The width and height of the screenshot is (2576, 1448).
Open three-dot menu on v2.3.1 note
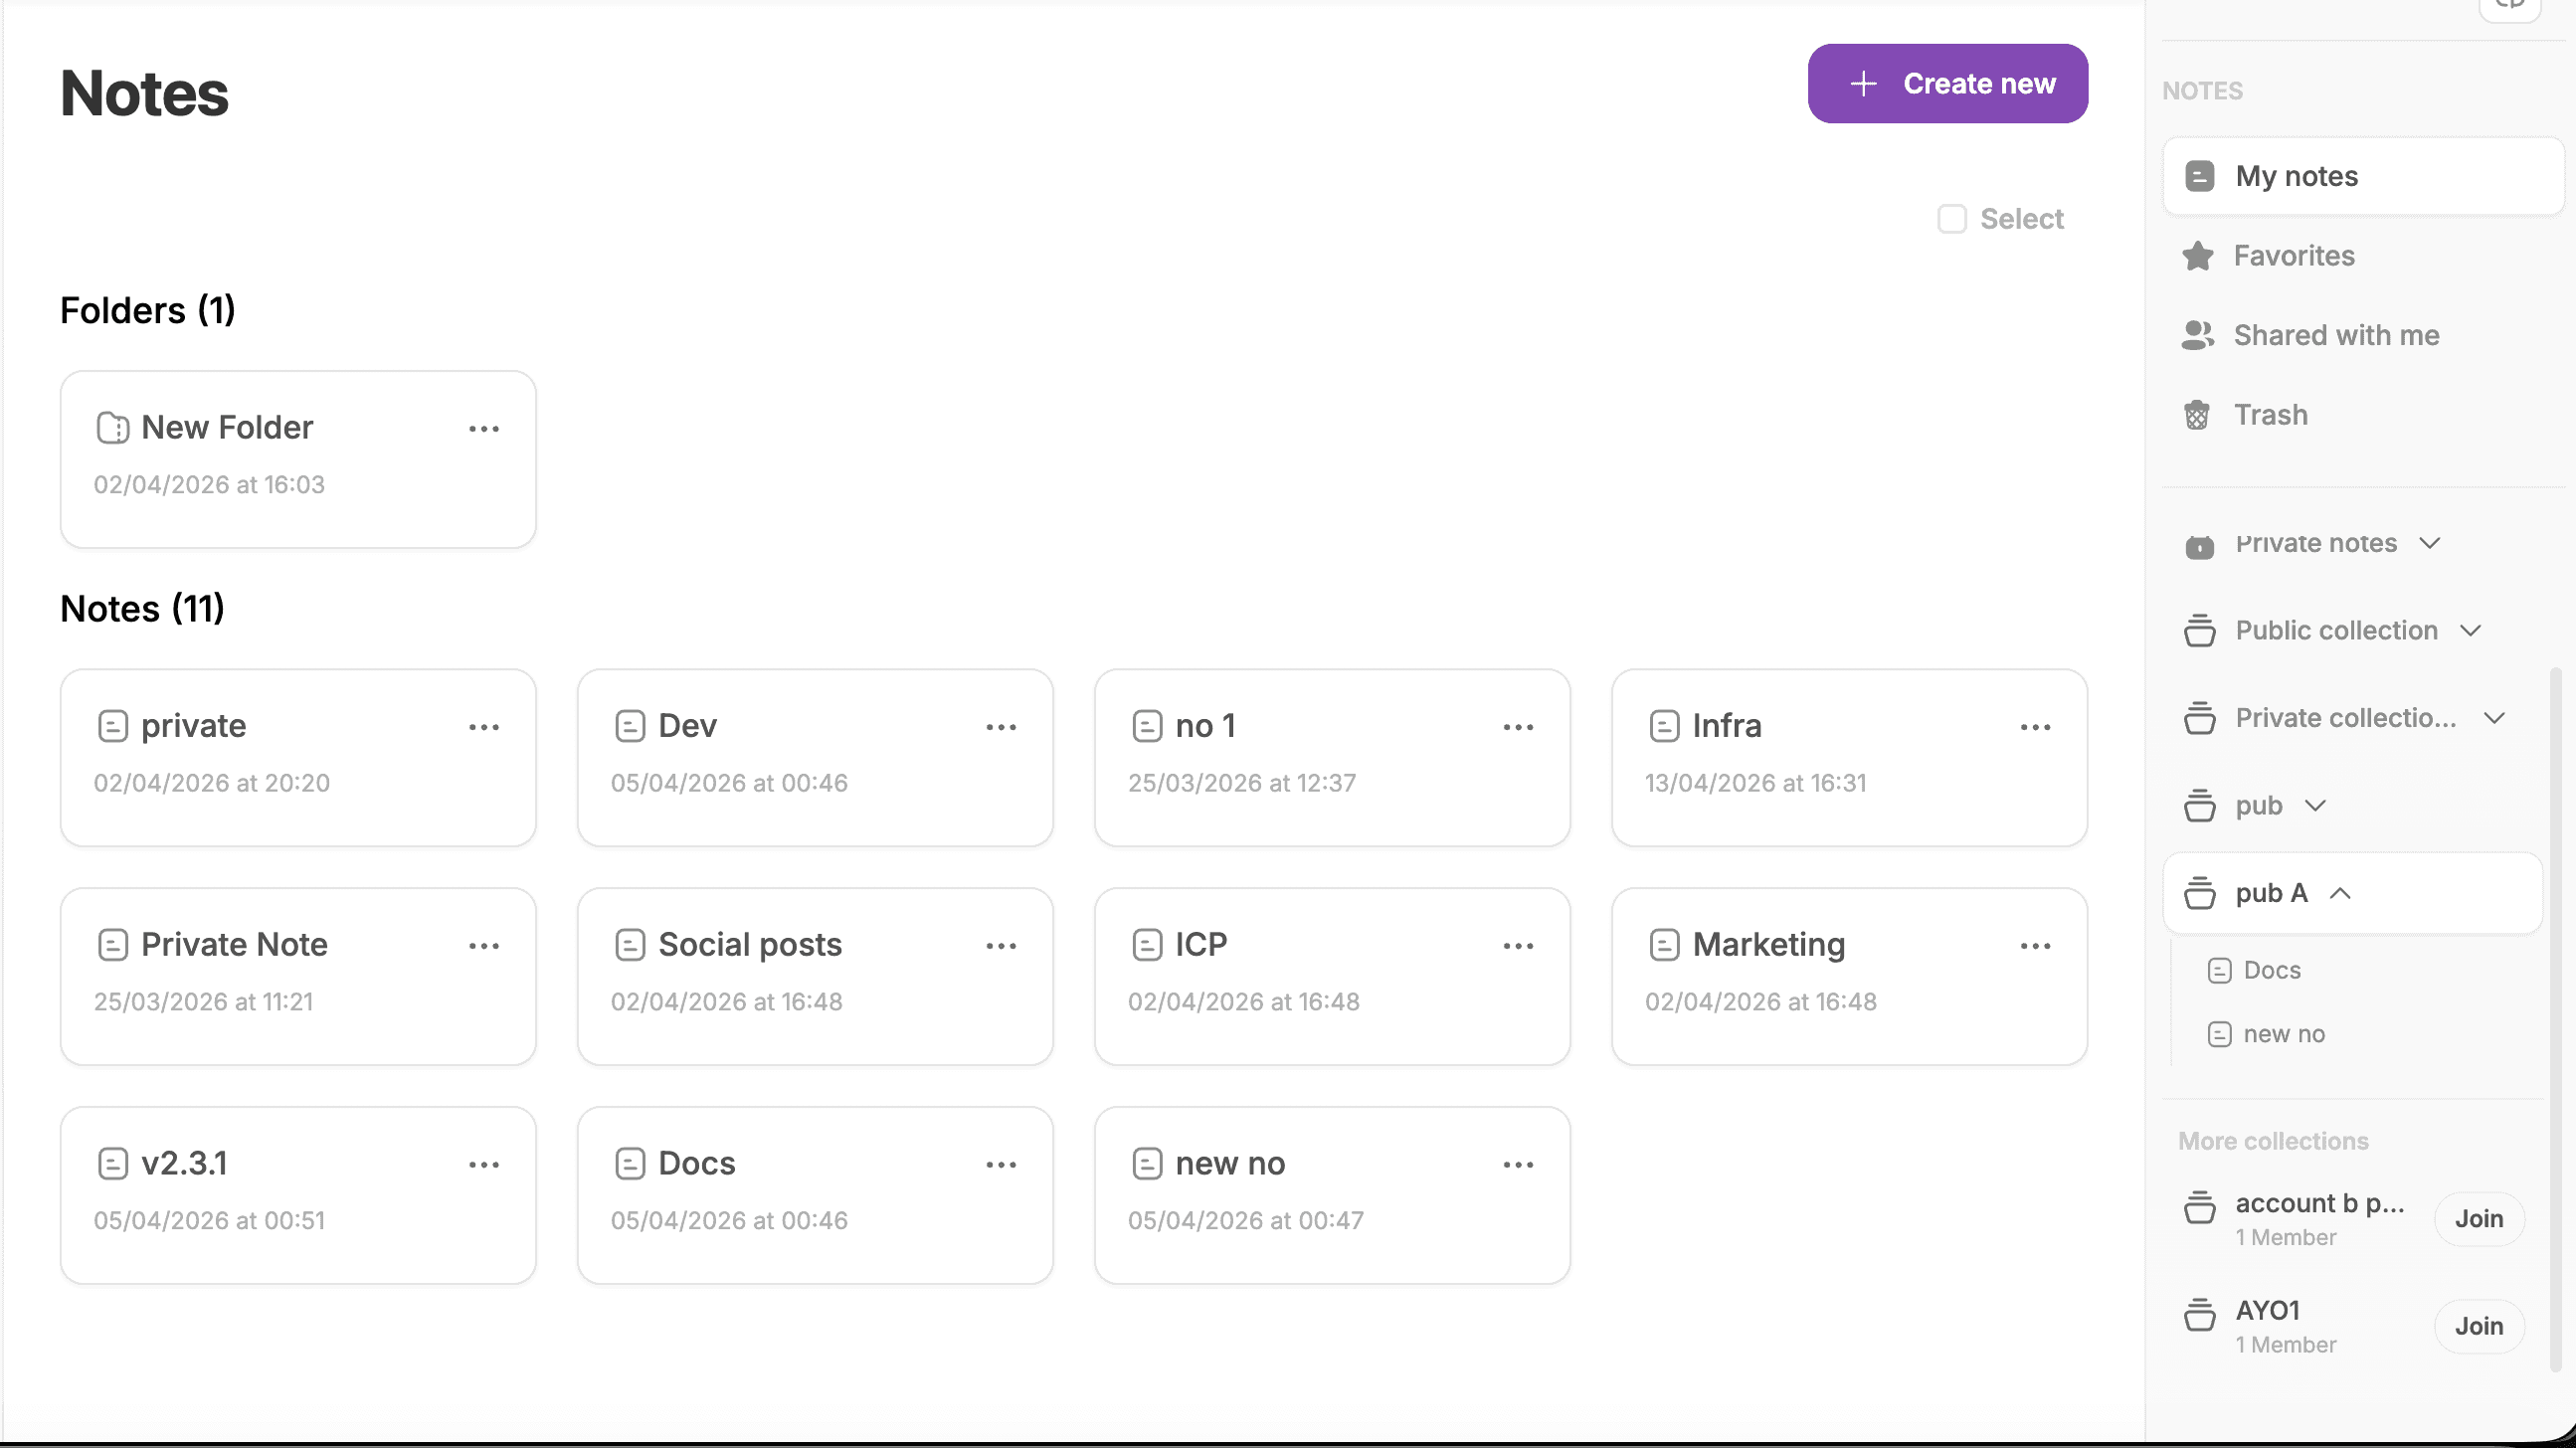click(x=484, y=1165)
